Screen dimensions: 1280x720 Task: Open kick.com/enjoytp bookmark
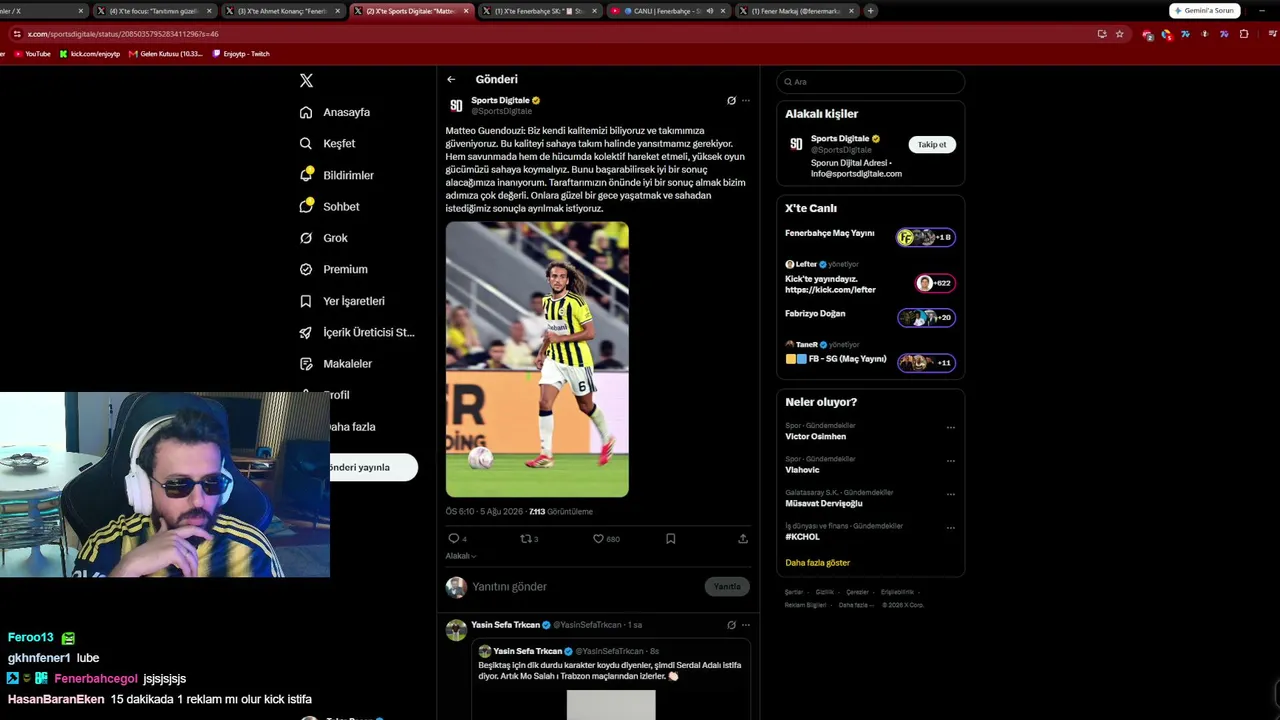[x=90, y=54]
